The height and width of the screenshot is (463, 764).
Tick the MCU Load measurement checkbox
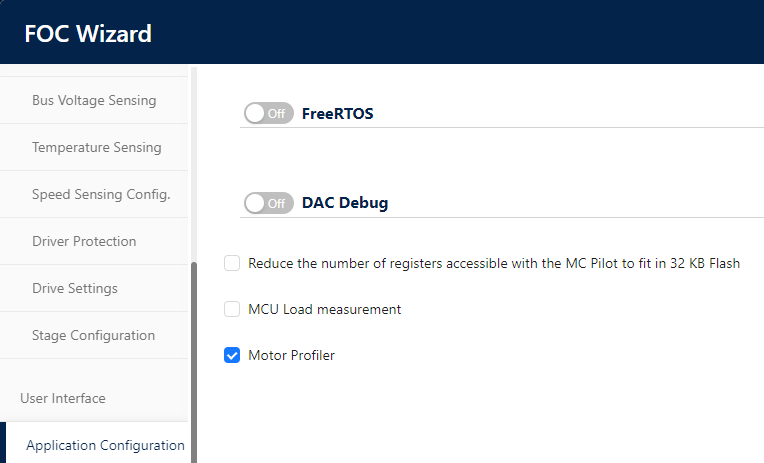pos(232,309)
